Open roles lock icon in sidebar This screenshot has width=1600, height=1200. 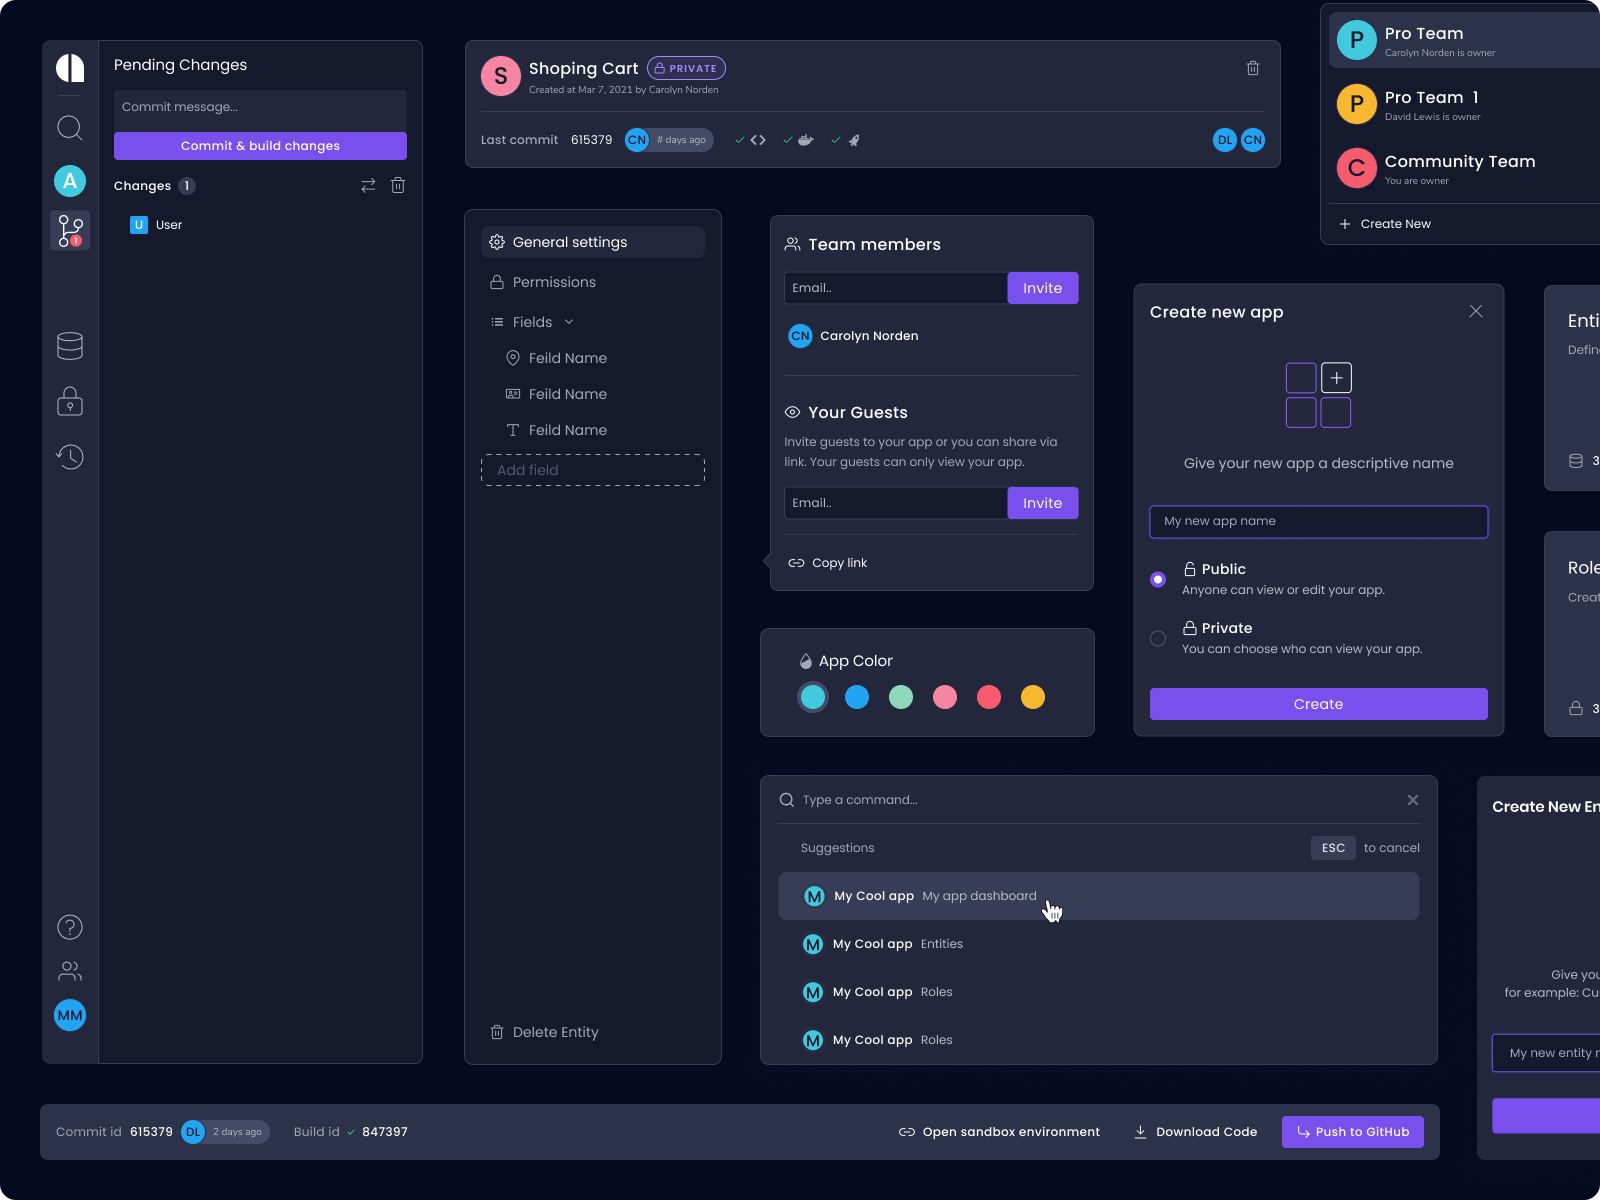[70, 401]
